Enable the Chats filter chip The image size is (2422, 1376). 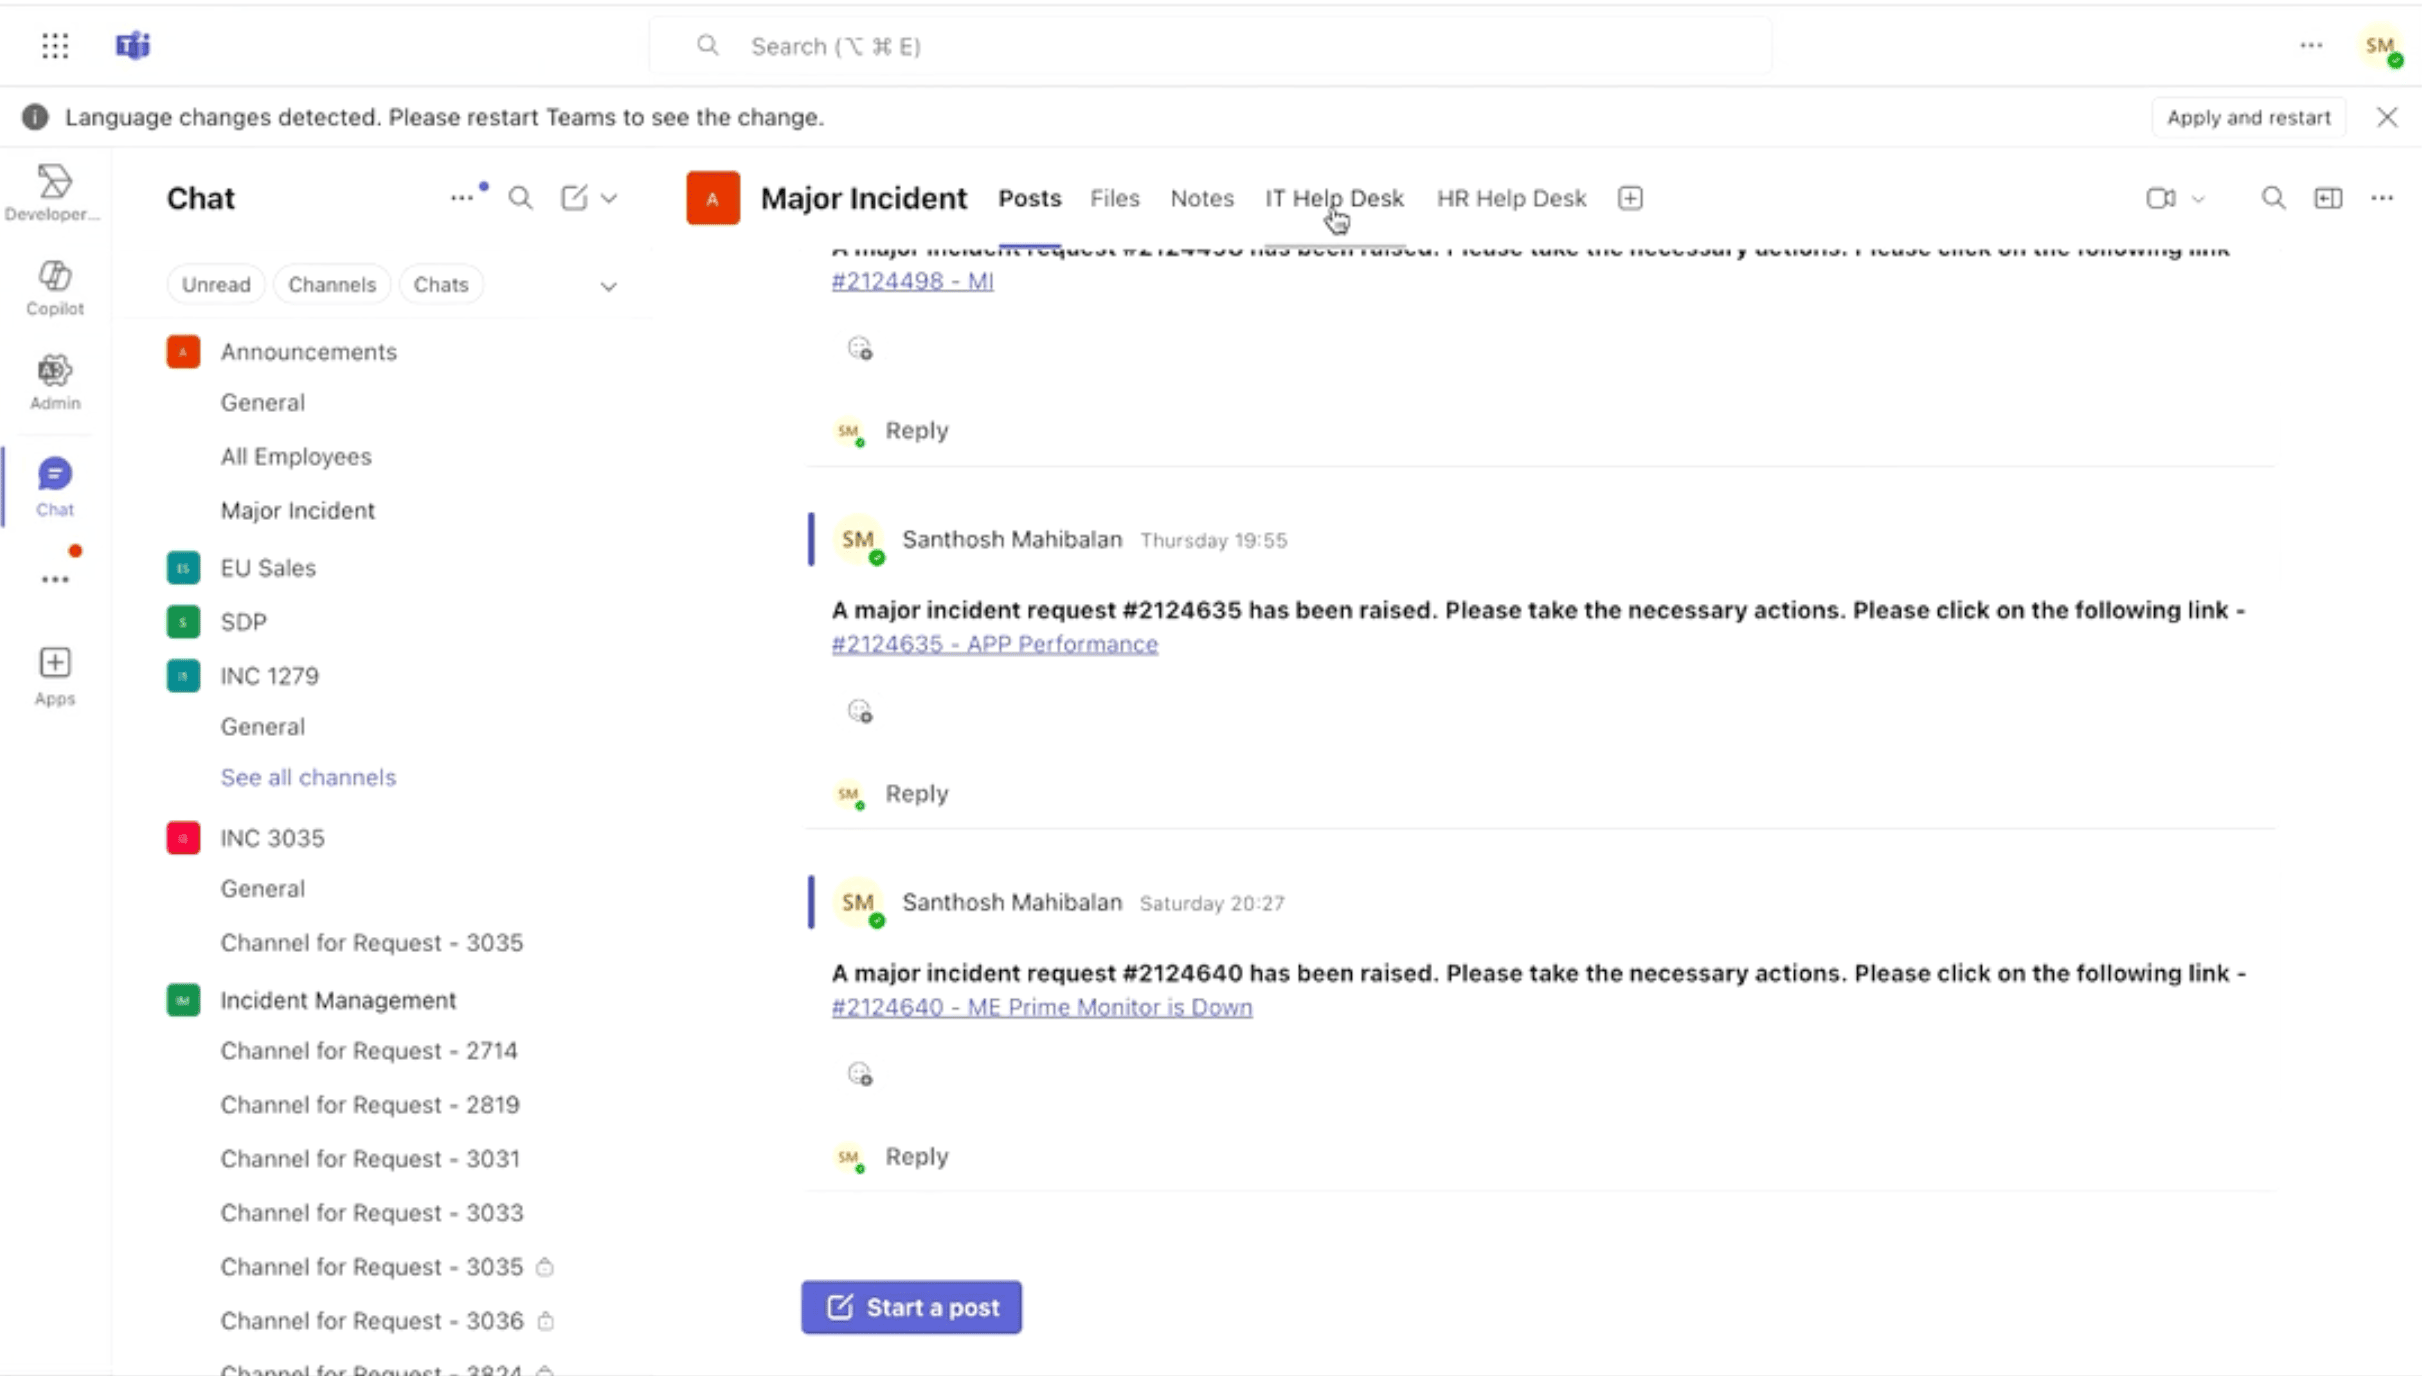(x=441, y=284)
